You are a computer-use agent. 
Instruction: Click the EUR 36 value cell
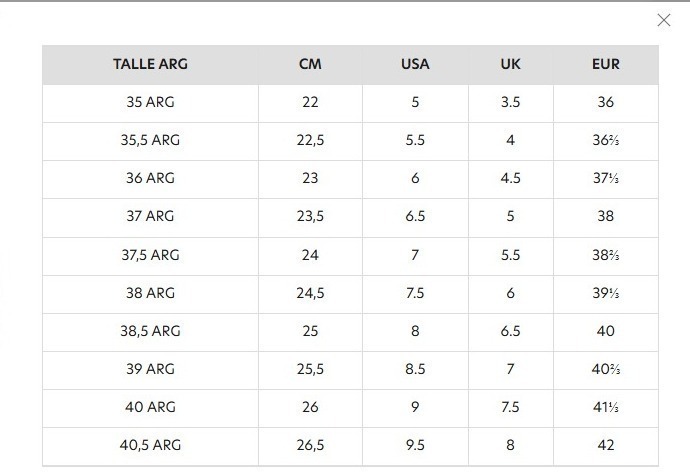606,102
